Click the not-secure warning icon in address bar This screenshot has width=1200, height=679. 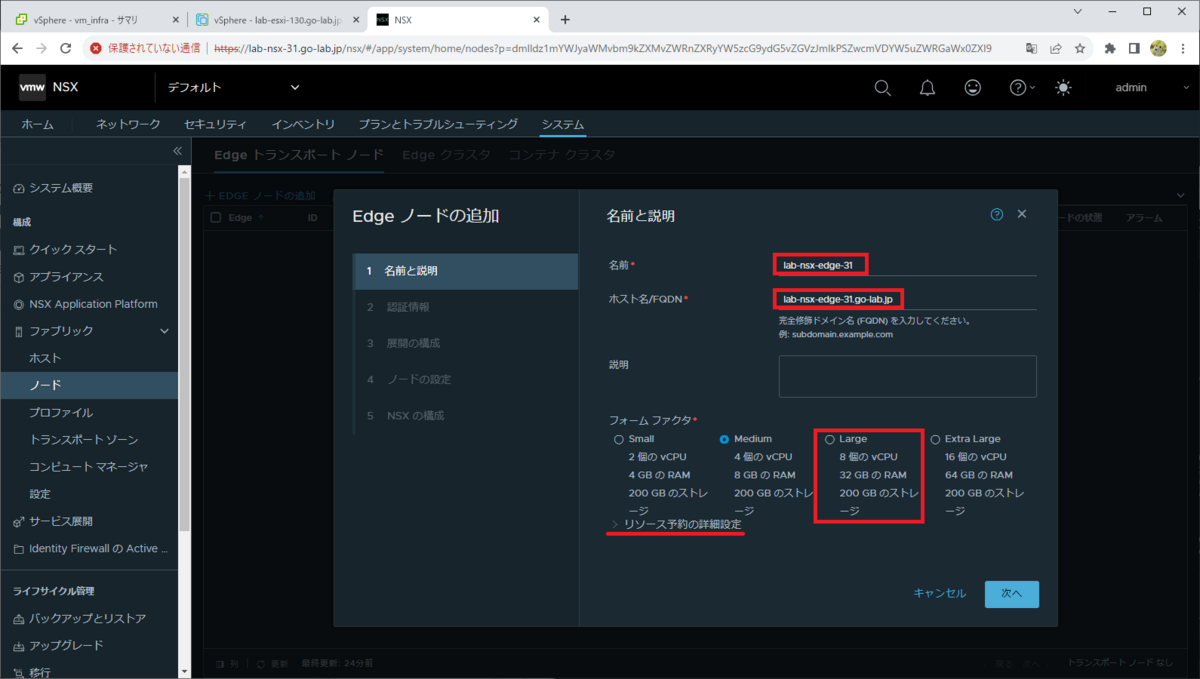coord(96,47)
